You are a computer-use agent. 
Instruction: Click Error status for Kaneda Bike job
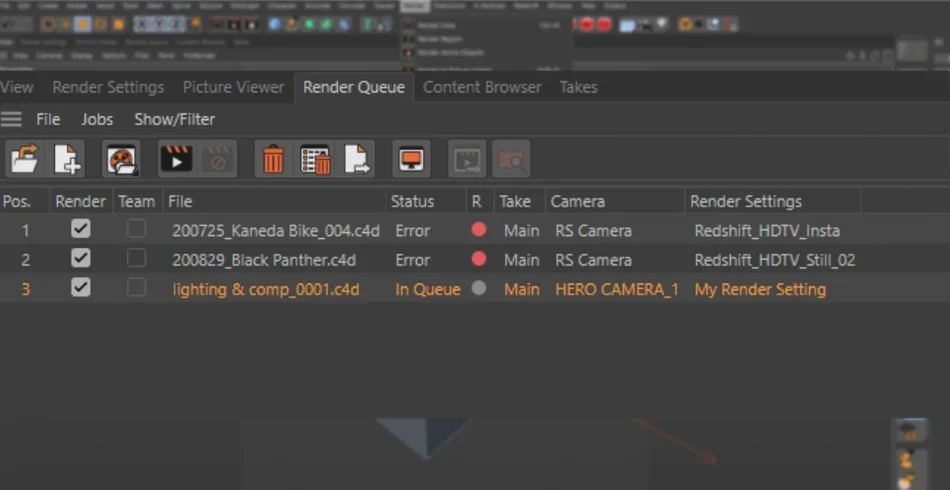(x=413, y=231)
